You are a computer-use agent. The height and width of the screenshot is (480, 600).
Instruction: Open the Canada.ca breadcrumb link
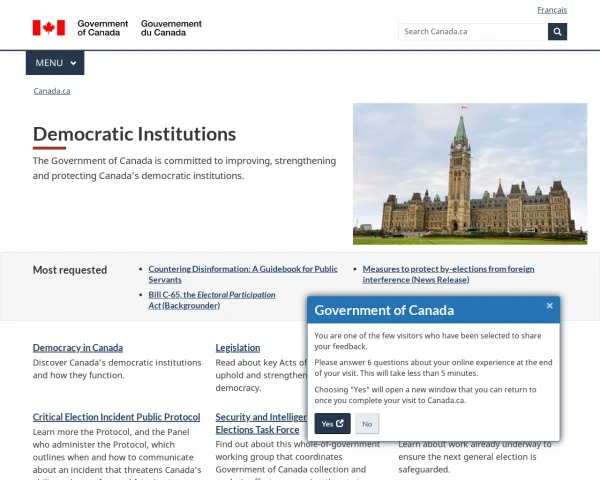coord(52,91)
